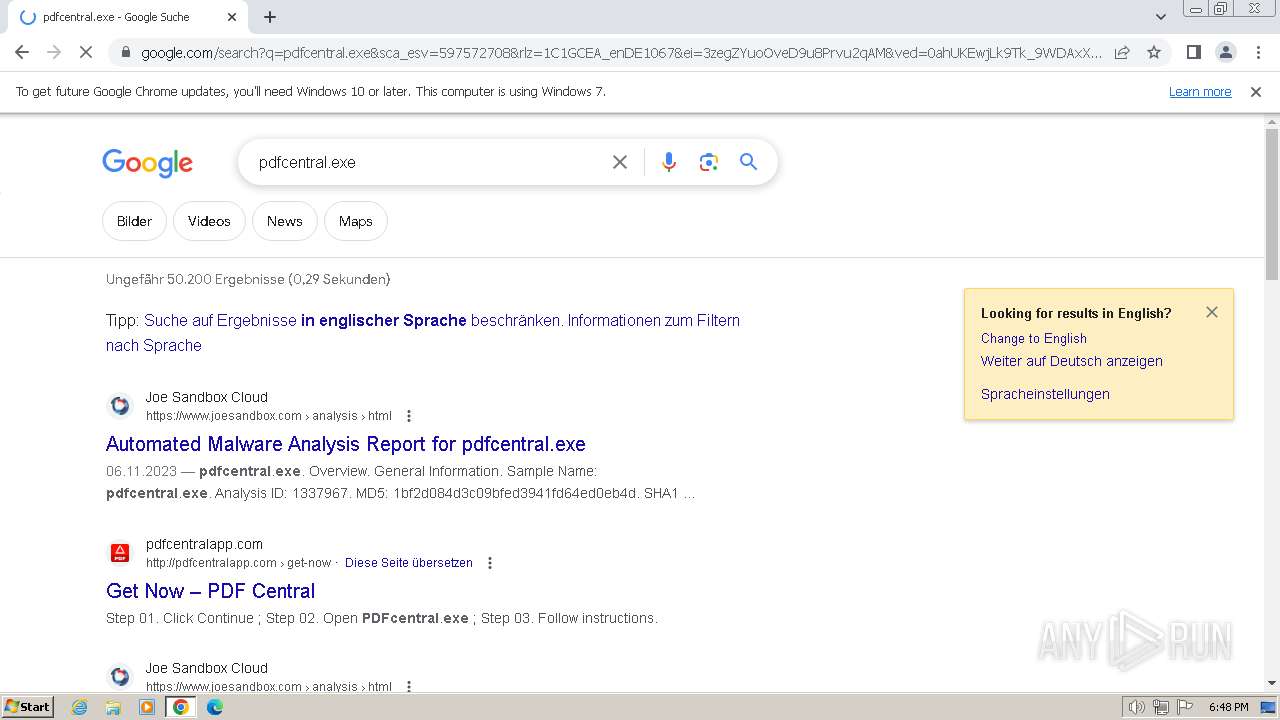The image size is (1280, 720).
Task: Click the 6:48 PM system clock
Action: tap(1228, 707)
